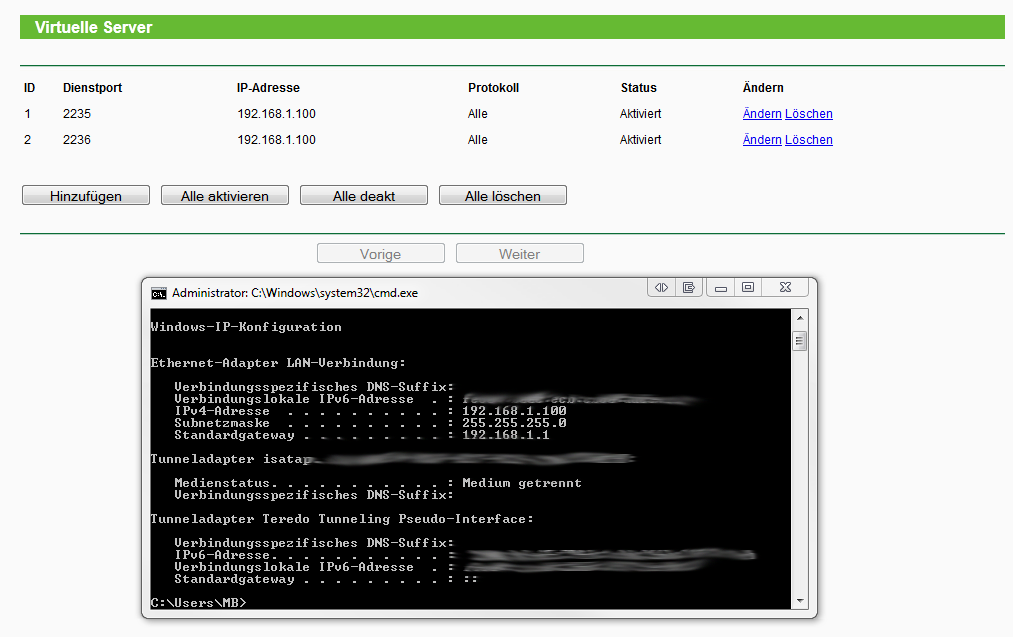Click the Virtuelle Server heading
The height and width of the screenshot is (637, 1013).
click(94, 27)
